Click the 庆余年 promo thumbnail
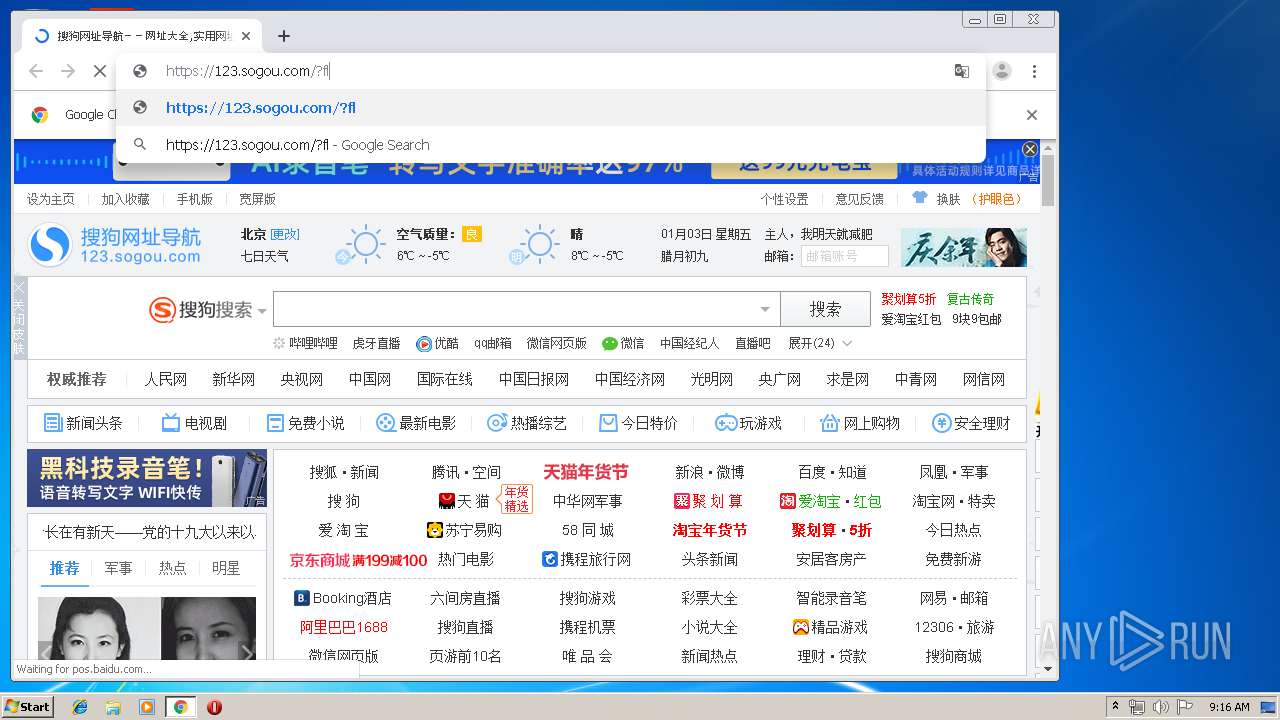Screen dimensions: 1280x720 coord(964,247)
